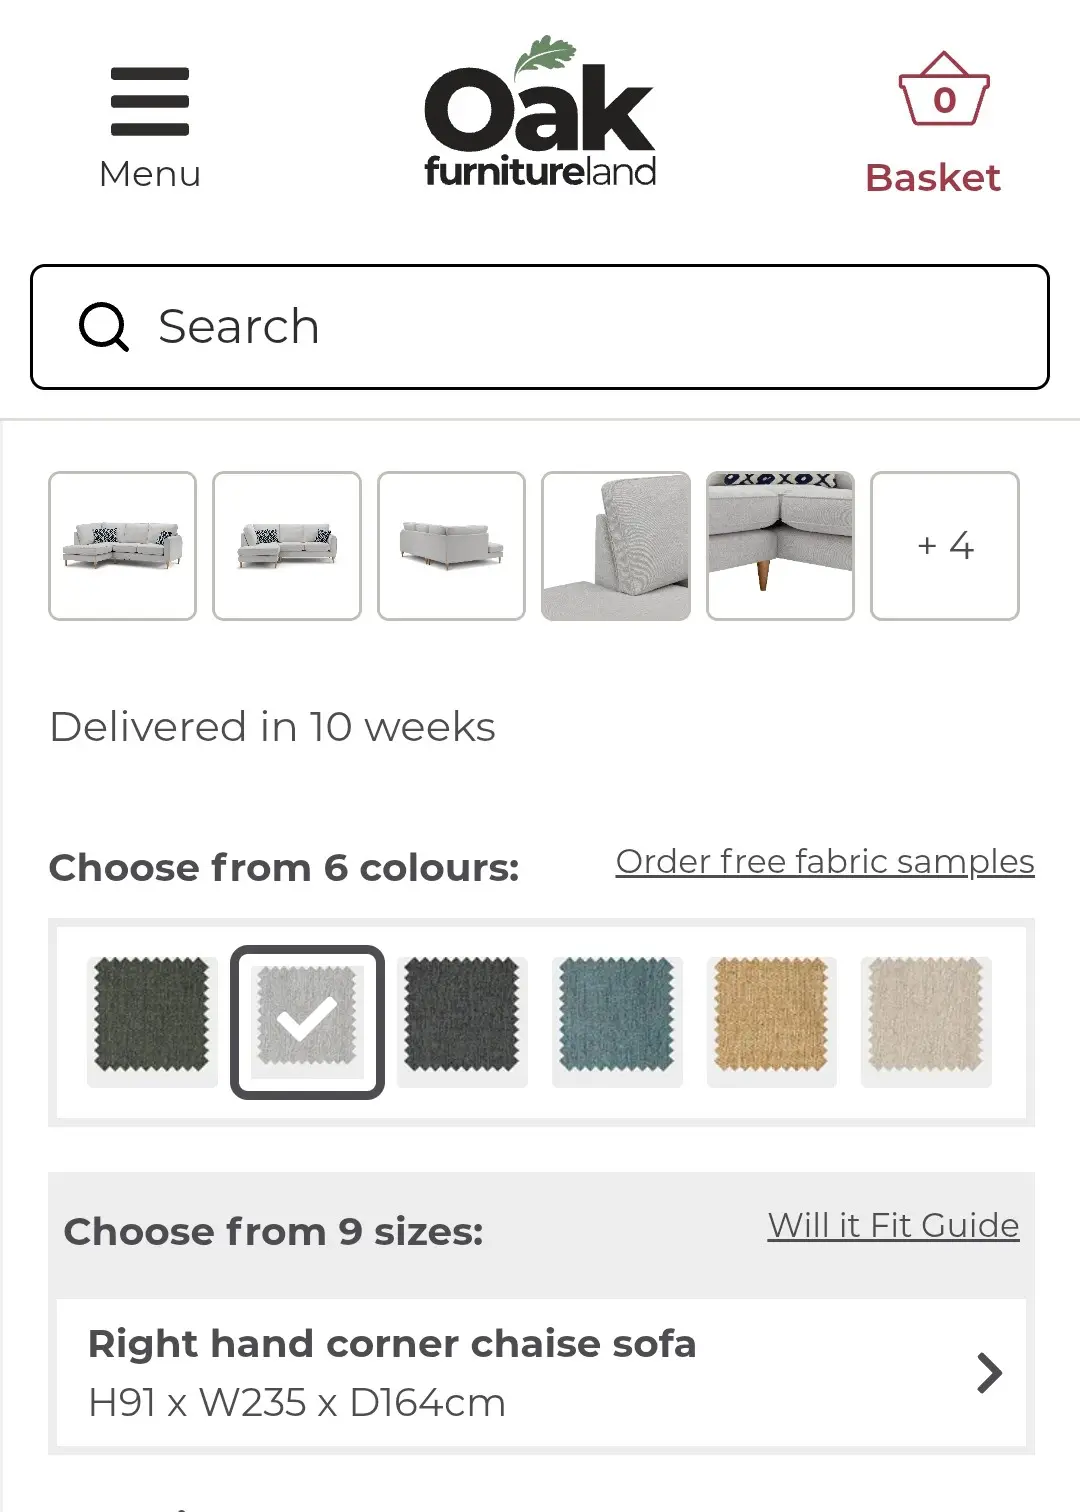Select the dark green fabric swatch
The image size is (1080, 1512).
coord(152,1021)
